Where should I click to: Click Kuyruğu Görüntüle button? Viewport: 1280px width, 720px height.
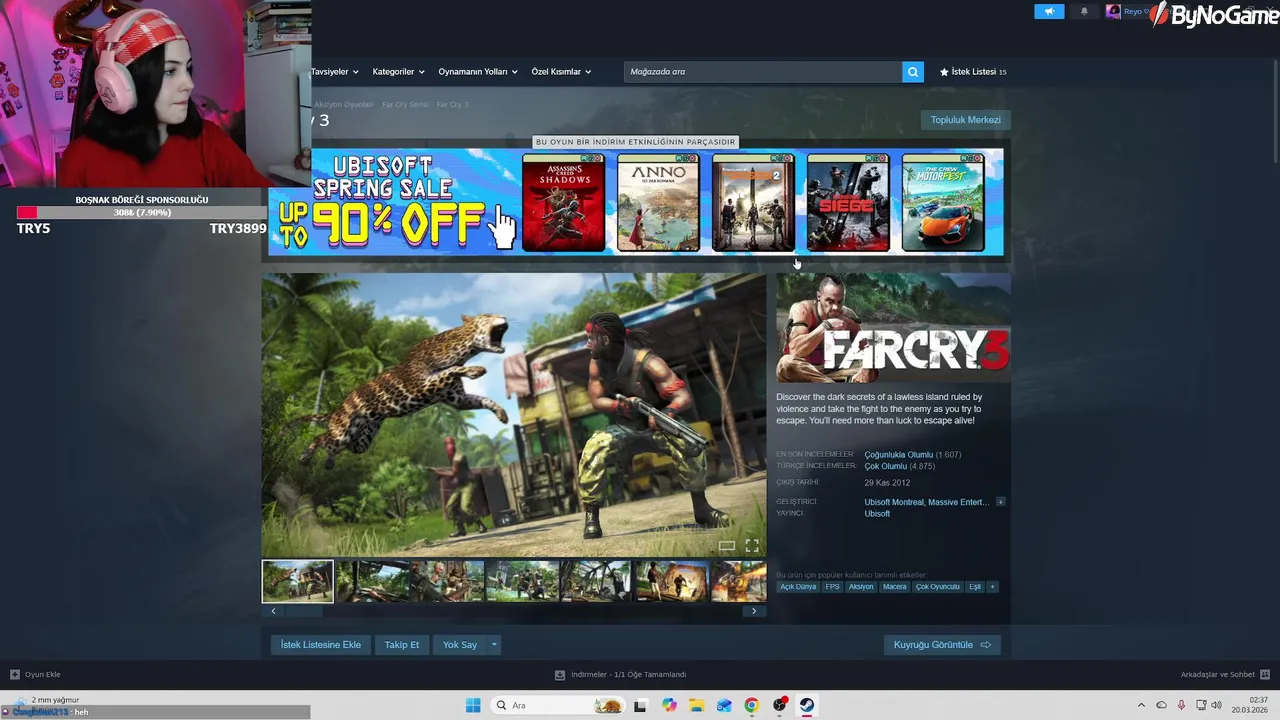pos(942,645)
